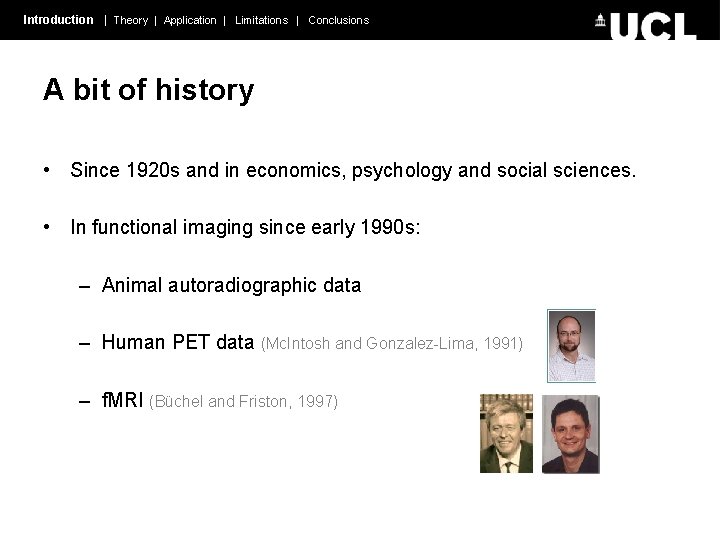Select the 'Since 1920s and in economics' bullet
Image resolution: width=720 pixels, height=540 pixels.
353,171
